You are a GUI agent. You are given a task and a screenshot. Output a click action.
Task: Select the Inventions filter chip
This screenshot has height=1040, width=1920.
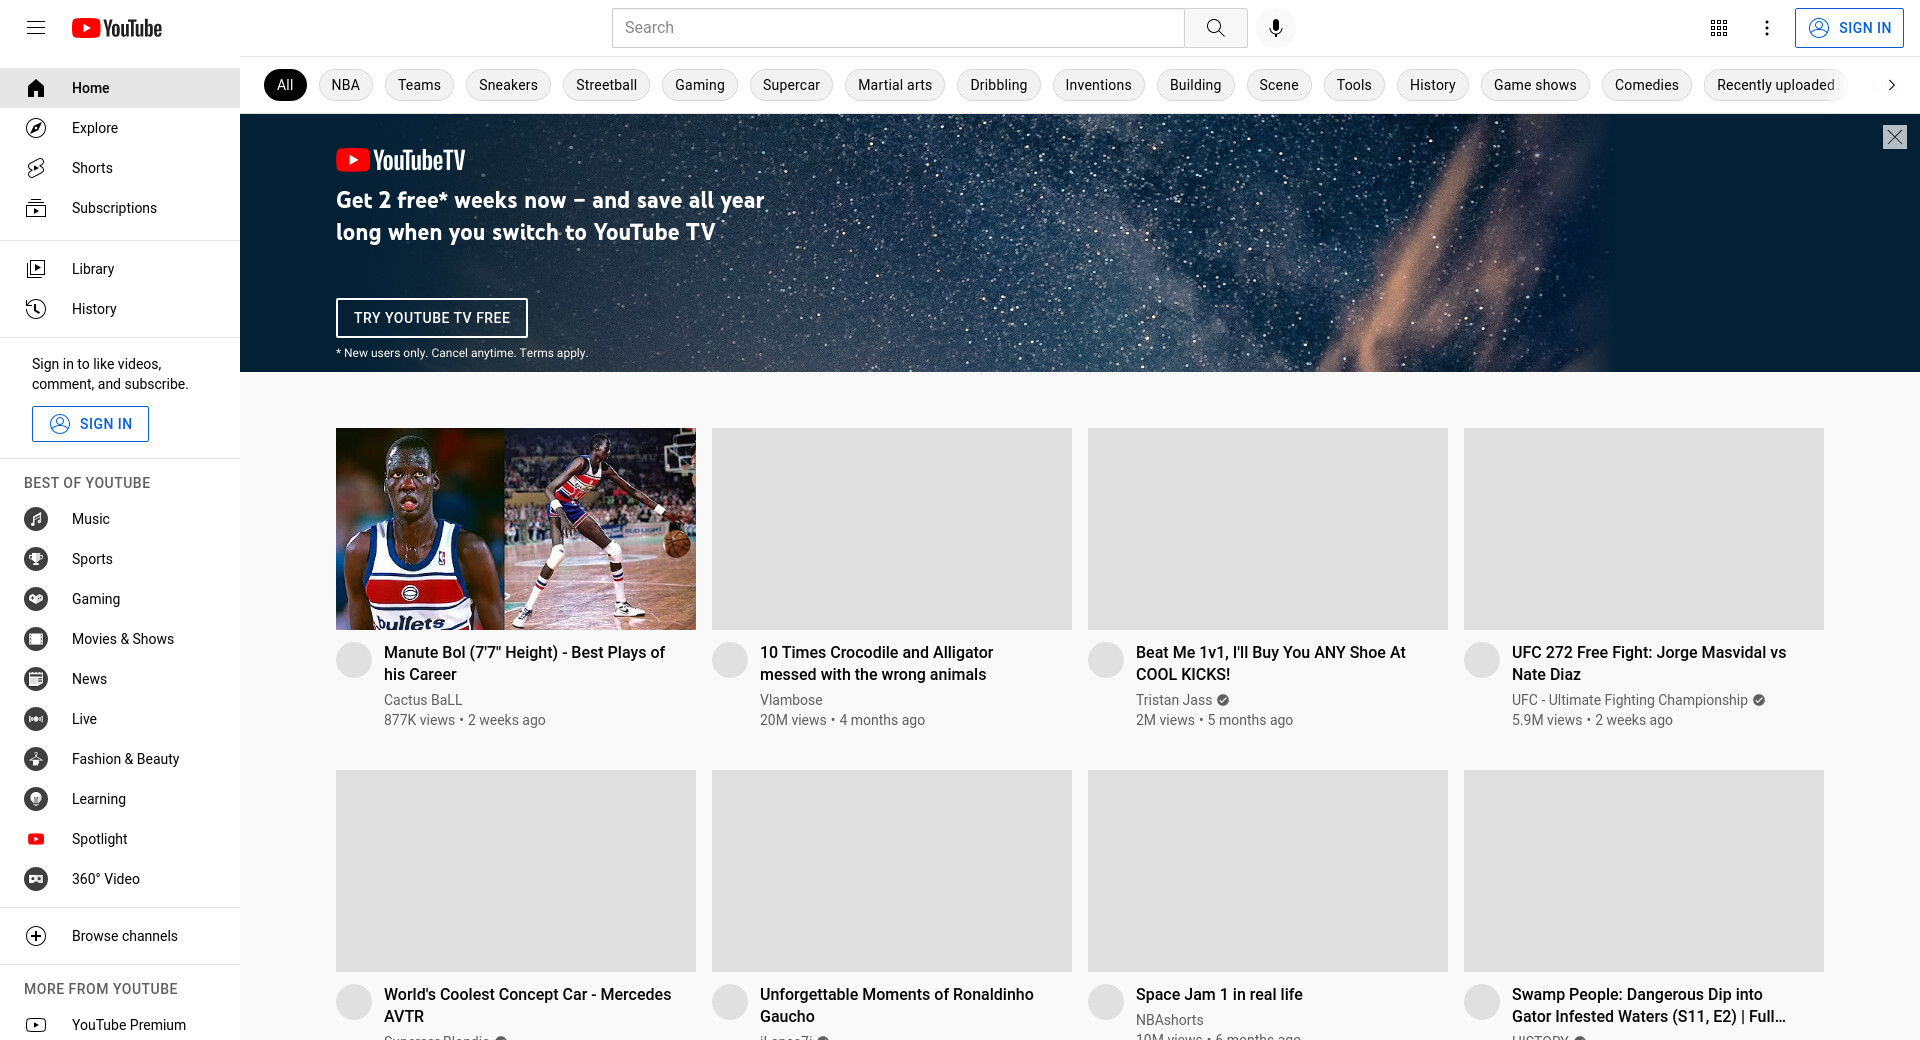tap(1098, 85)
